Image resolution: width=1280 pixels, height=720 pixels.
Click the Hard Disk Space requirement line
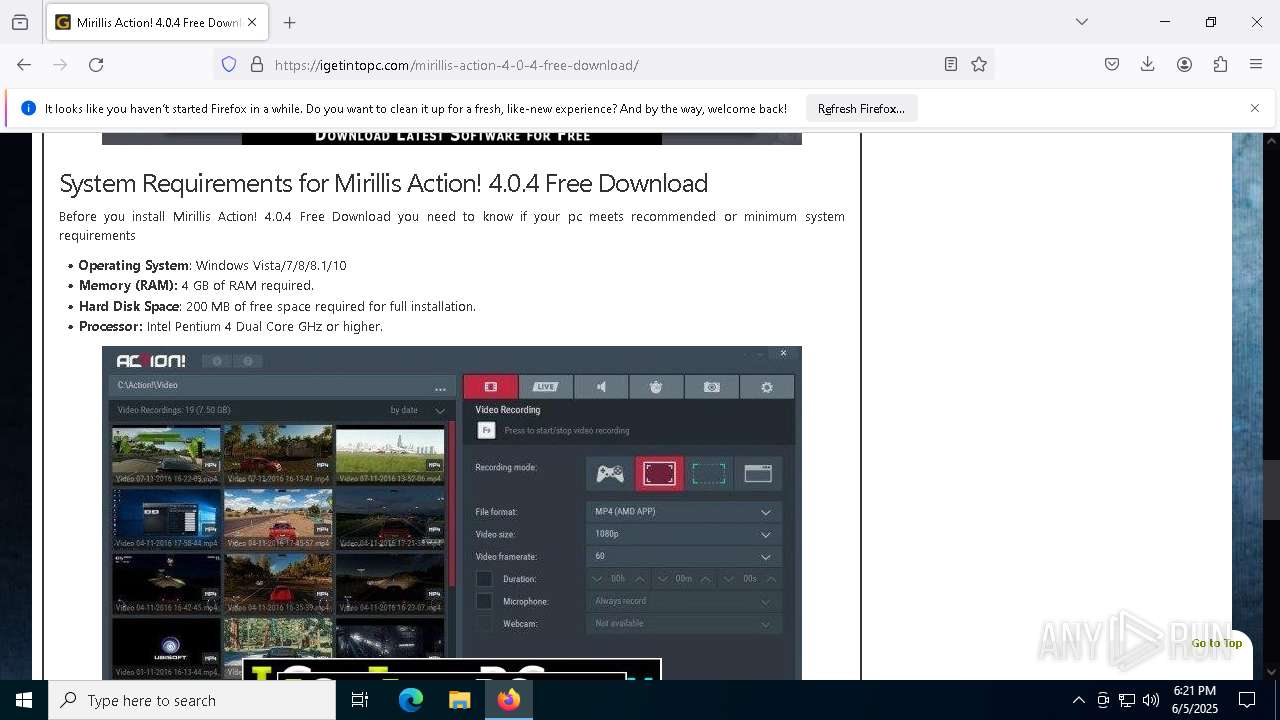coord(277,306)
